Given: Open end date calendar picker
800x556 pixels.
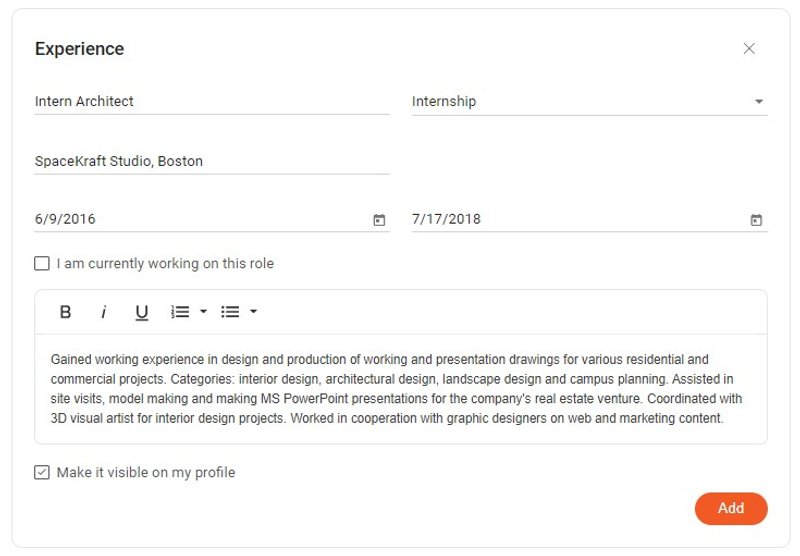Looking at the screenshot, I should pos(756,220).
